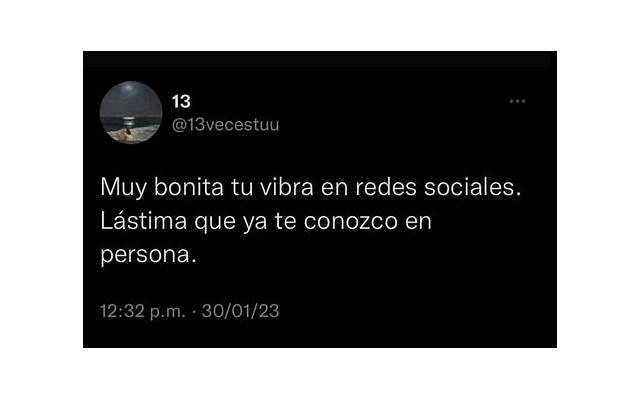Click the word te before conozco
The width and height of the screenshot is (640, 400).
tap(285, 221)
